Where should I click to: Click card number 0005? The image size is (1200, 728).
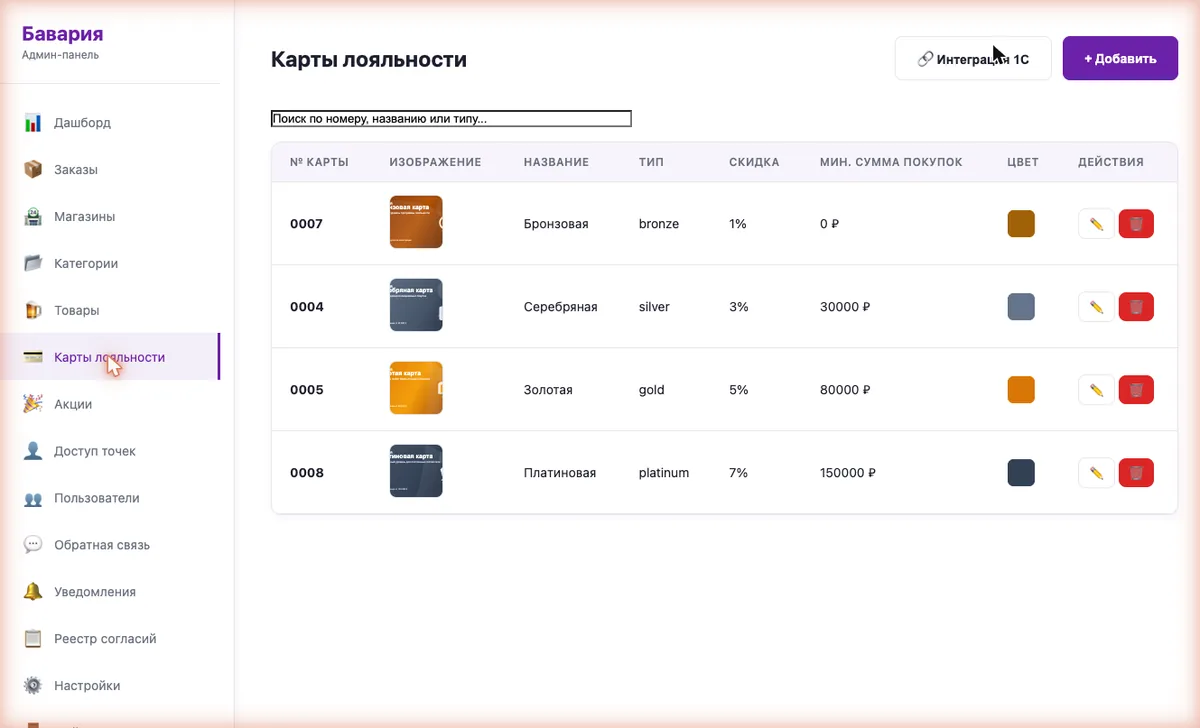(x=307, y=390)
